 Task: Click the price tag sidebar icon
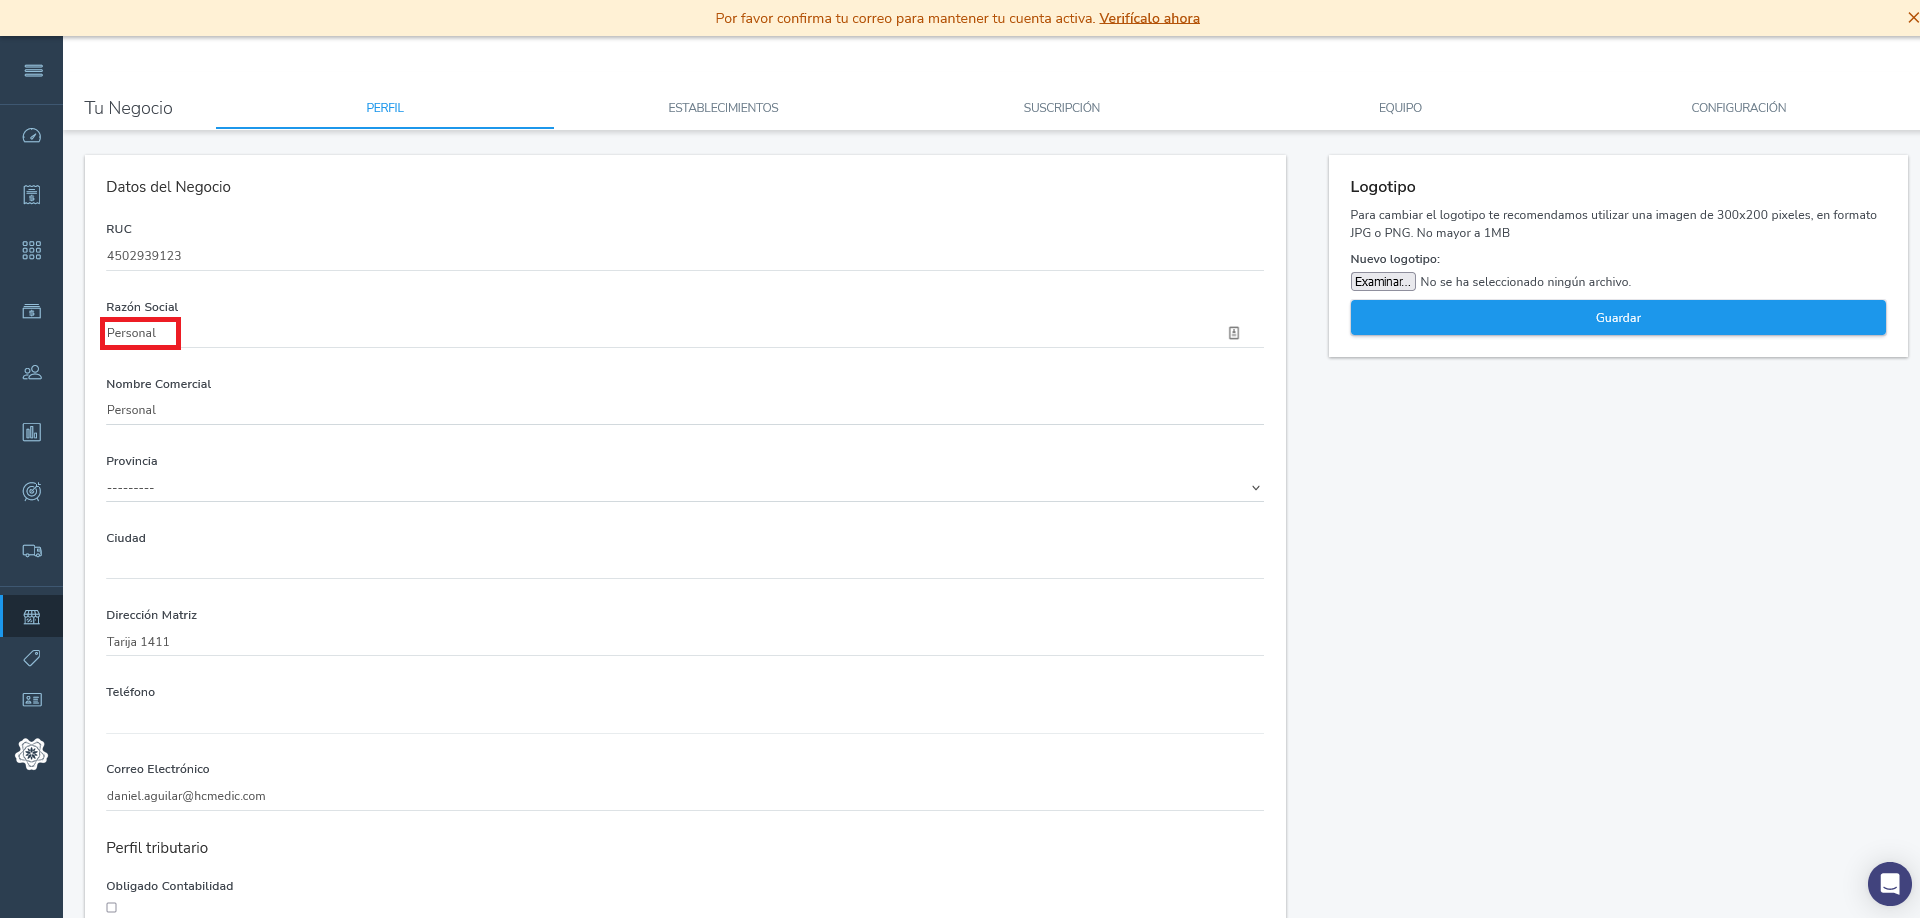click(32, 658)
